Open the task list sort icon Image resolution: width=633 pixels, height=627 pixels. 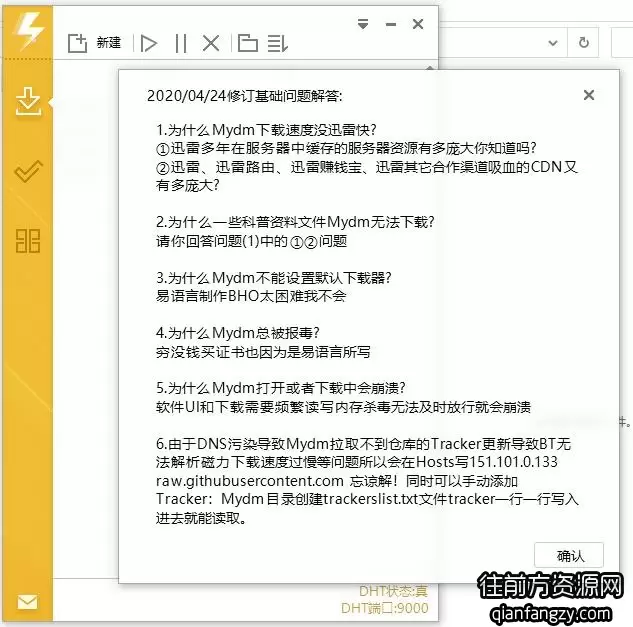278,43
